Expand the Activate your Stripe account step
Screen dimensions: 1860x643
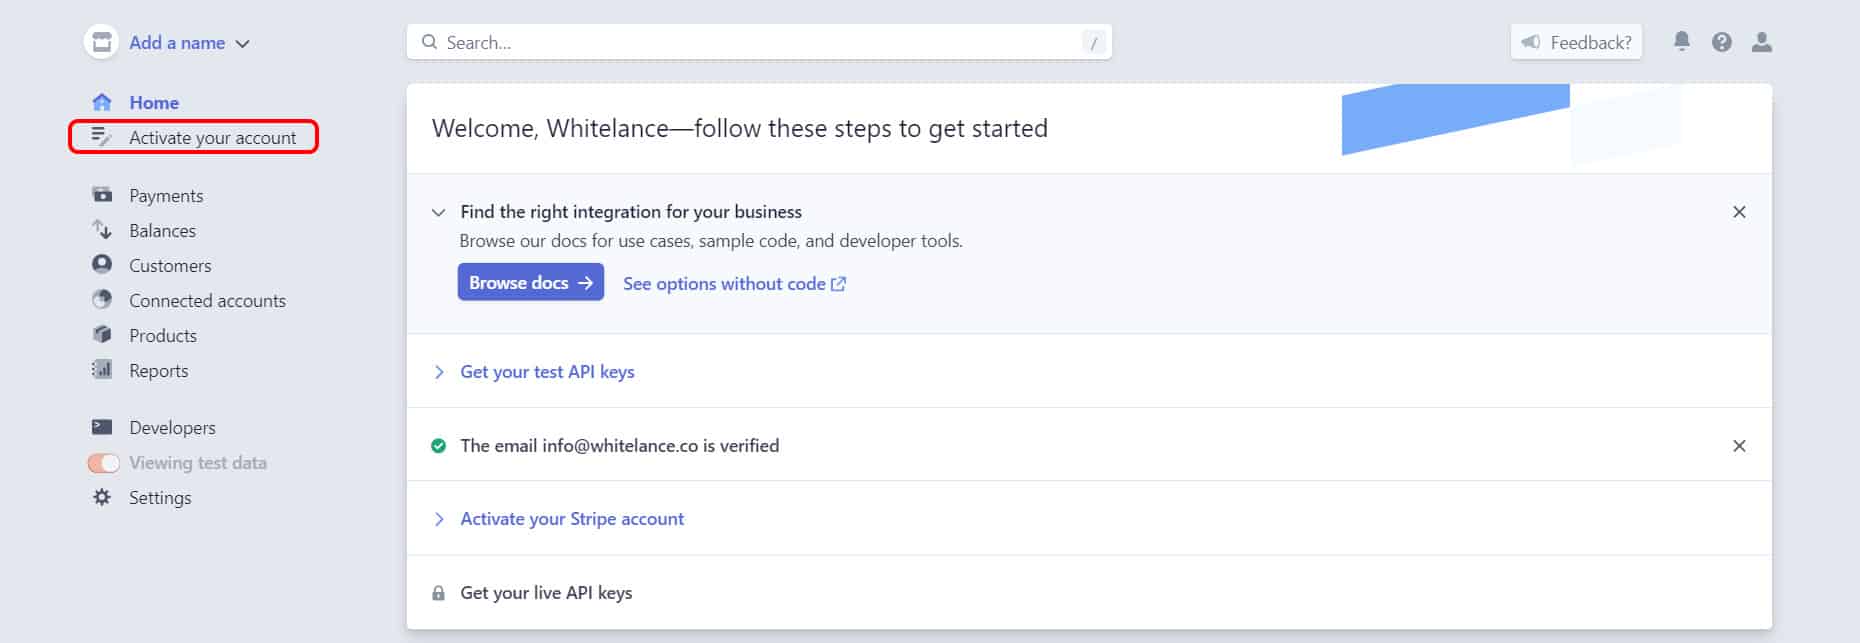438,519
